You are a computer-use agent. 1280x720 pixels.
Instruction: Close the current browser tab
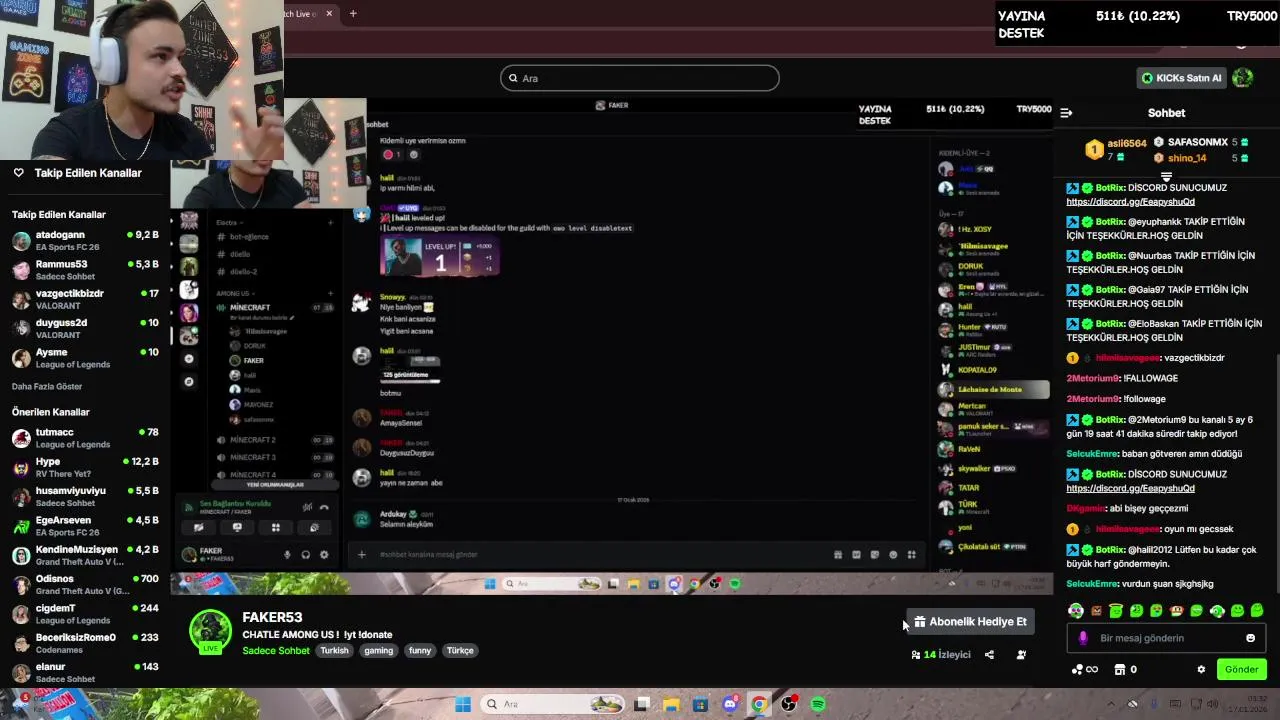(329, 13)
